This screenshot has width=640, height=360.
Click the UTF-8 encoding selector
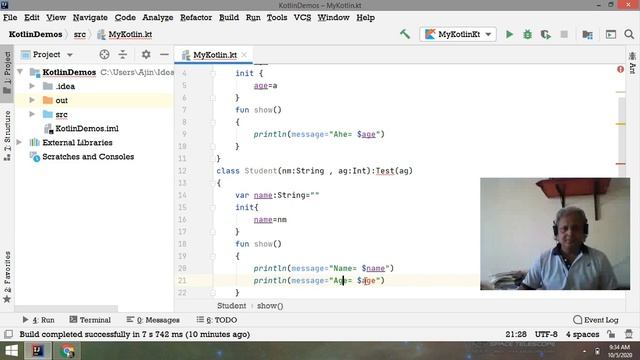tap(546, 334)
